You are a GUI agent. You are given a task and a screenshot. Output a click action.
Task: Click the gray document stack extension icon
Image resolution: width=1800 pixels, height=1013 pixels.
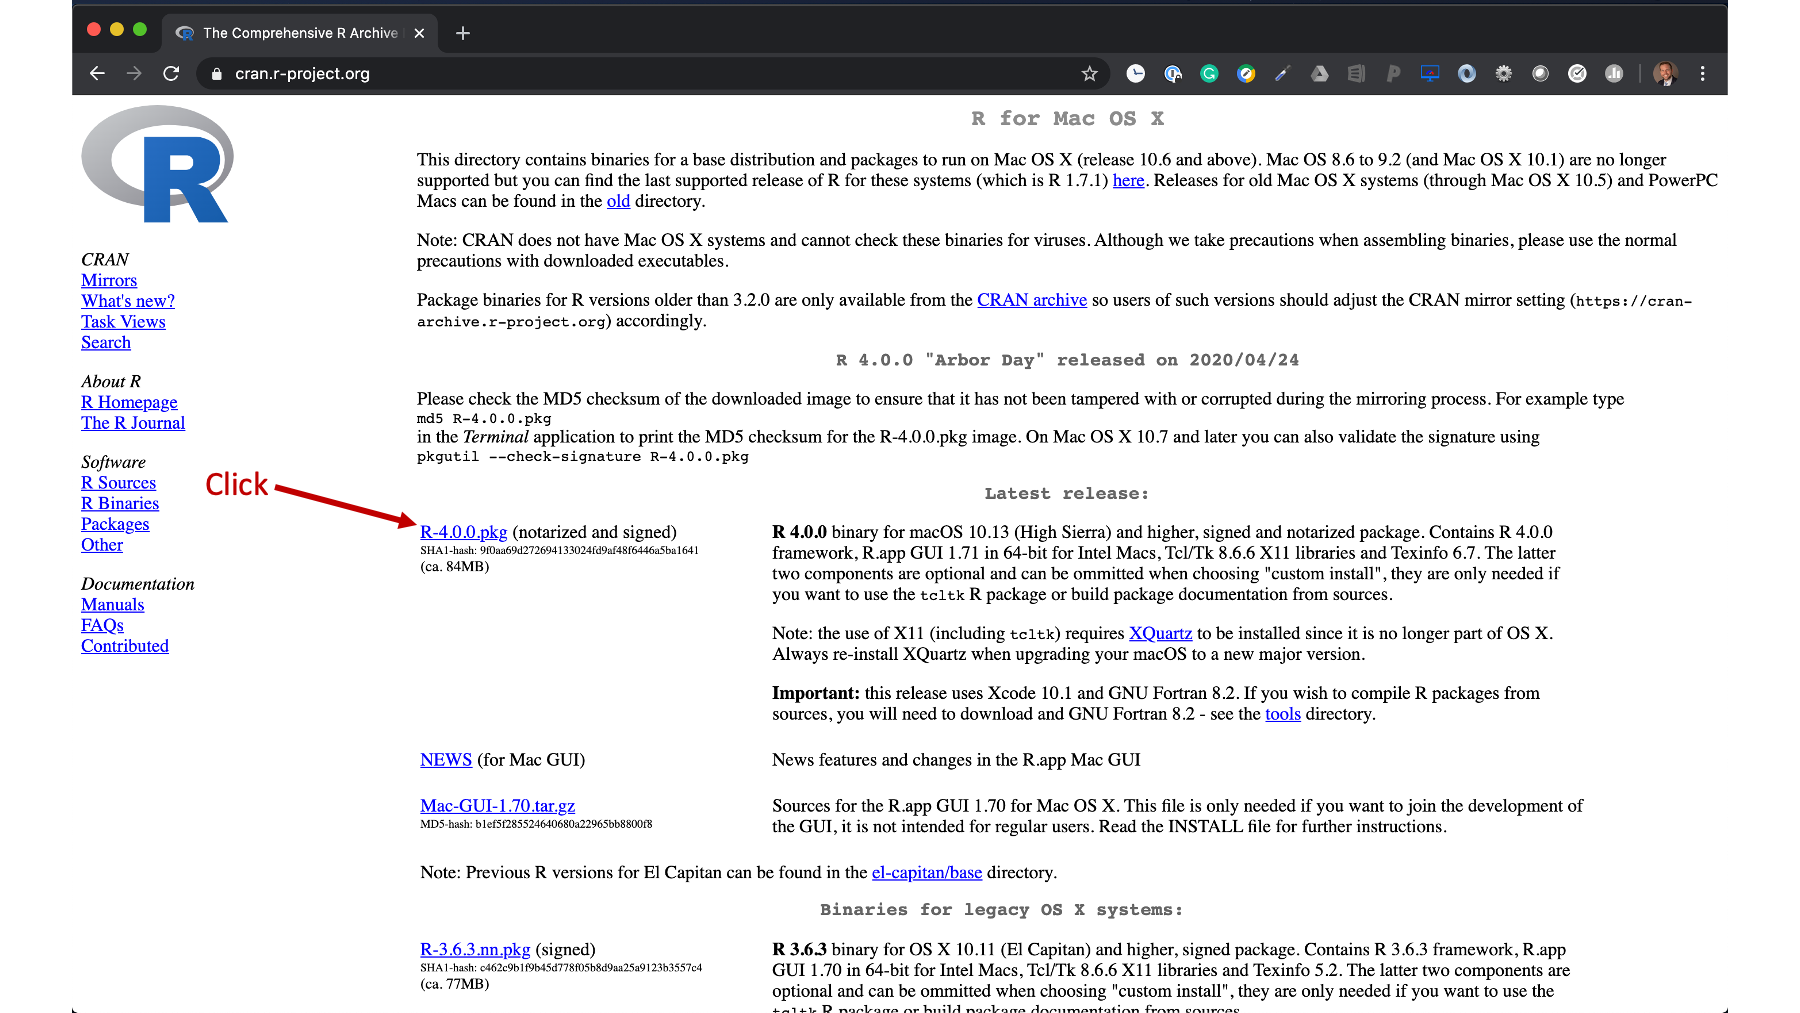[x=1356, y=73]
